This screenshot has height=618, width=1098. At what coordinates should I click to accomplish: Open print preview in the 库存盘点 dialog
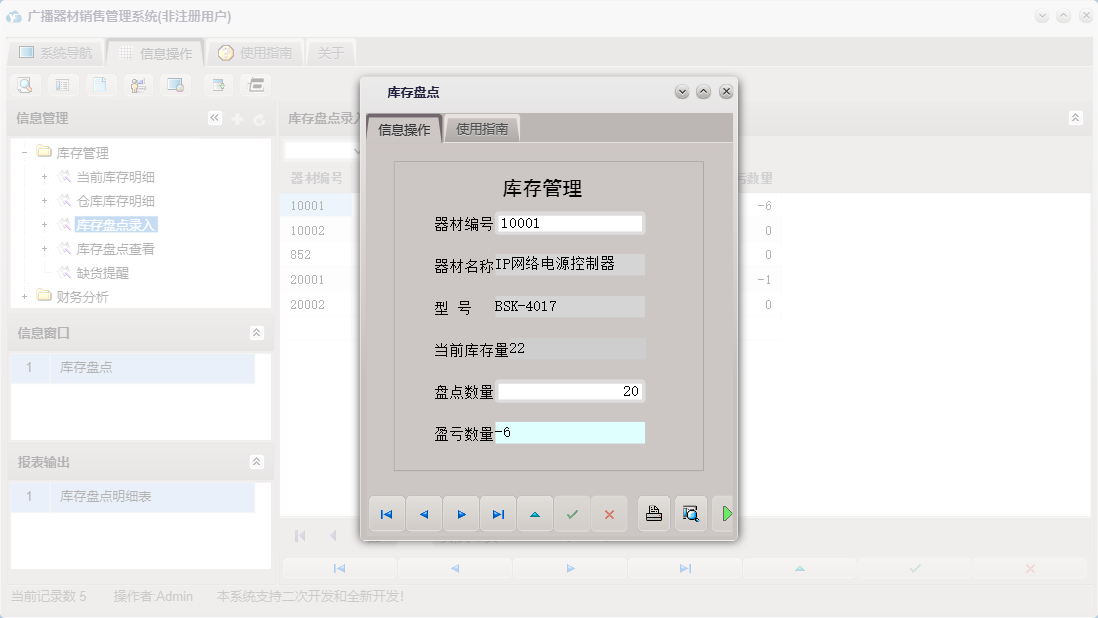(x=691, y=514)
